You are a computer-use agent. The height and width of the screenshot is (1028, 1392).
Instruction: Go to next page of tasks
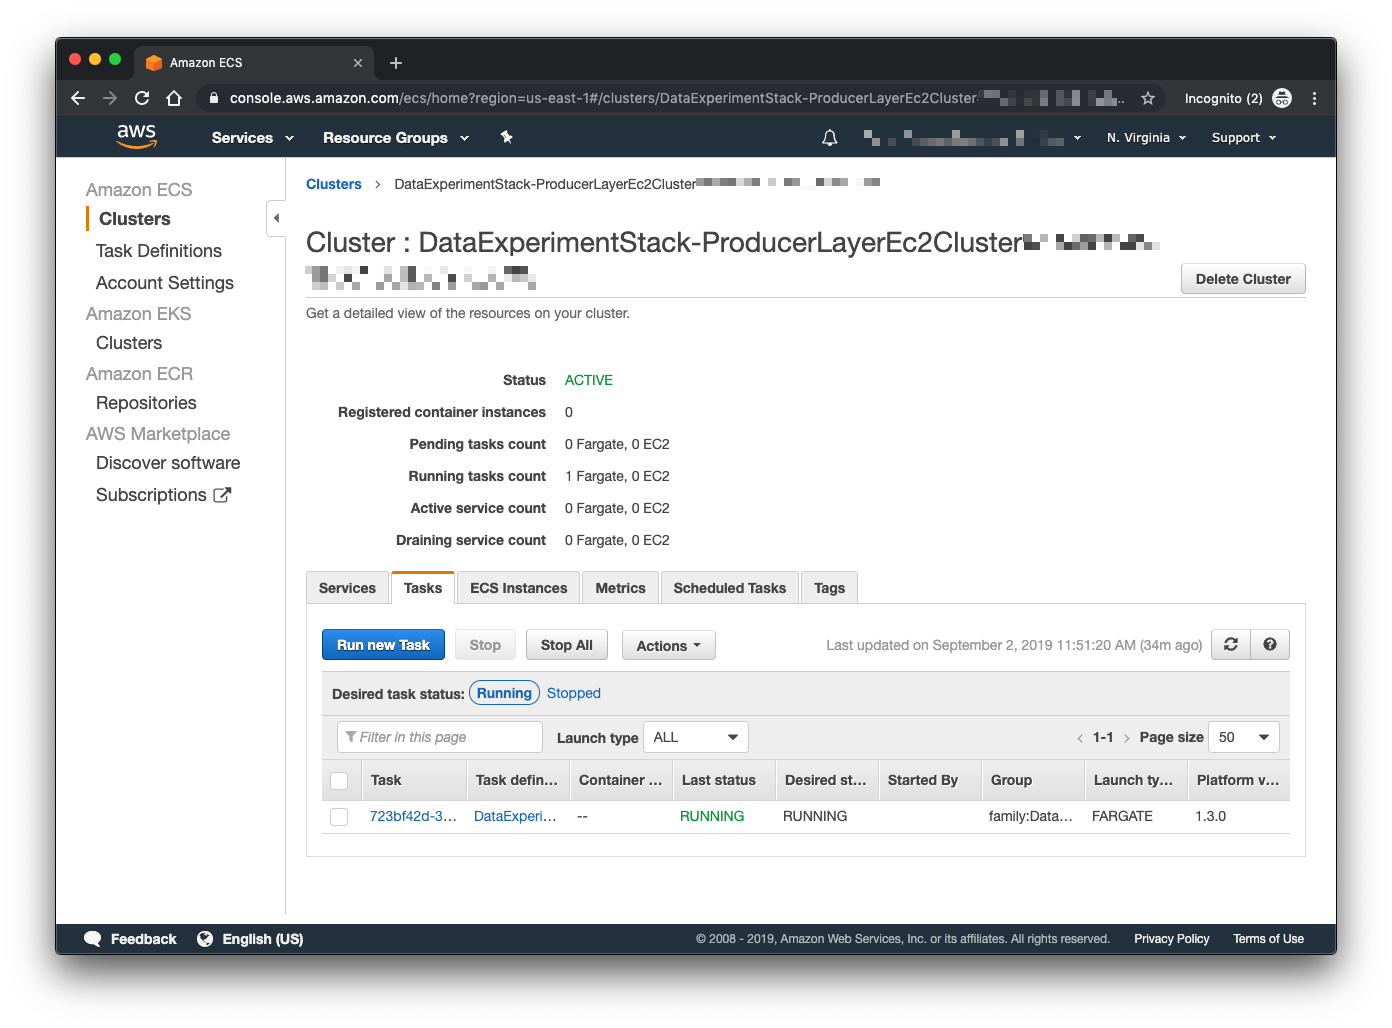(x=1127, y=738)
